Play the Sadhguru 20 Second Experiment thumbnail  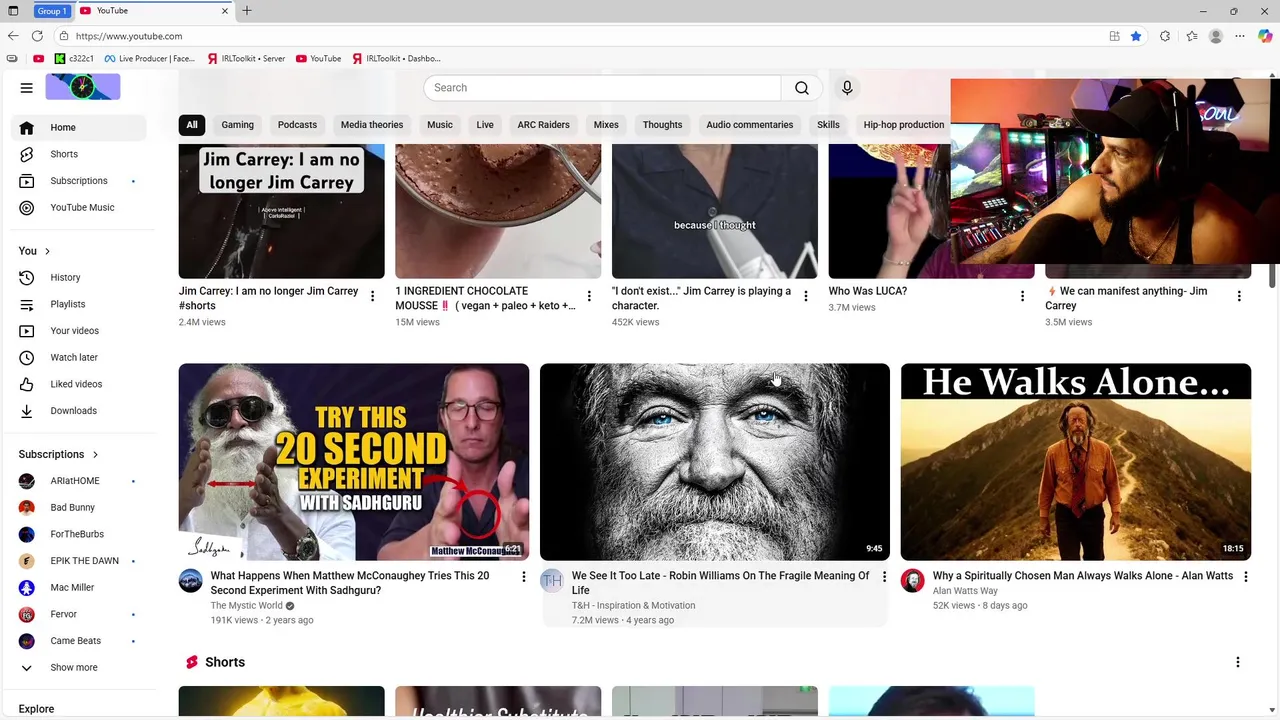coord(354,461)
